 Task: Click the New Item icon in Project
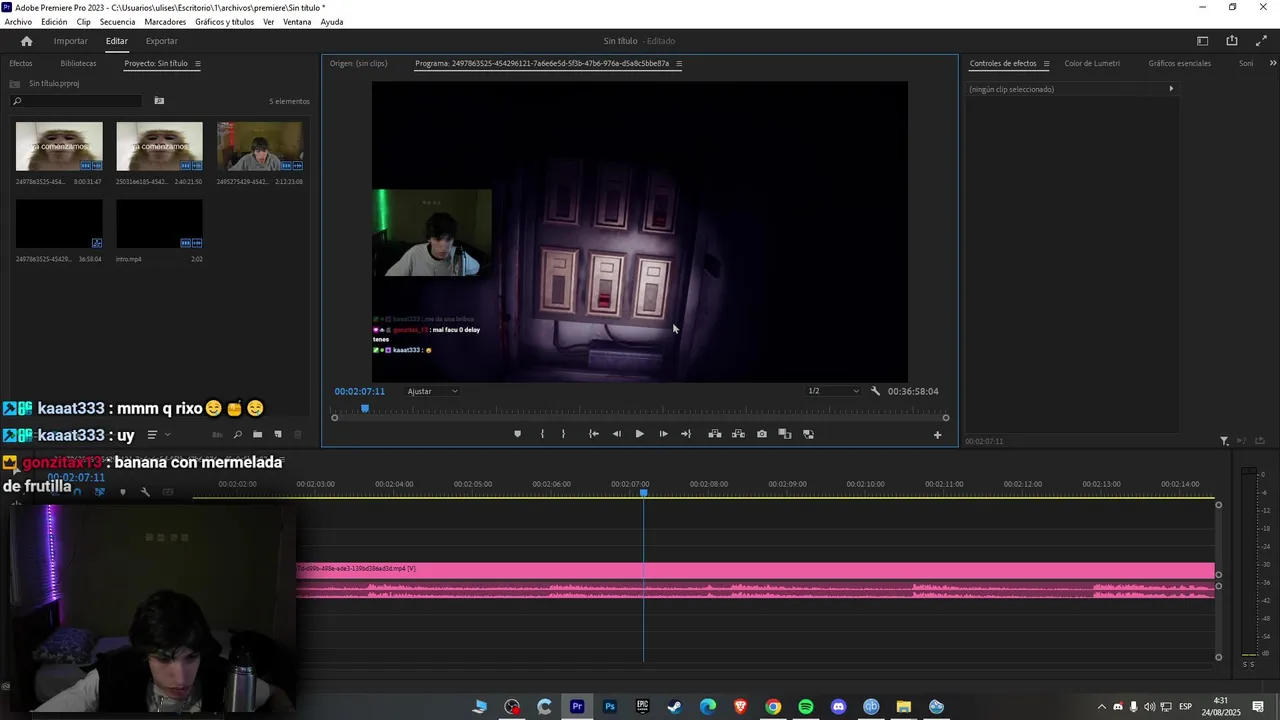(x=278, y=434)
